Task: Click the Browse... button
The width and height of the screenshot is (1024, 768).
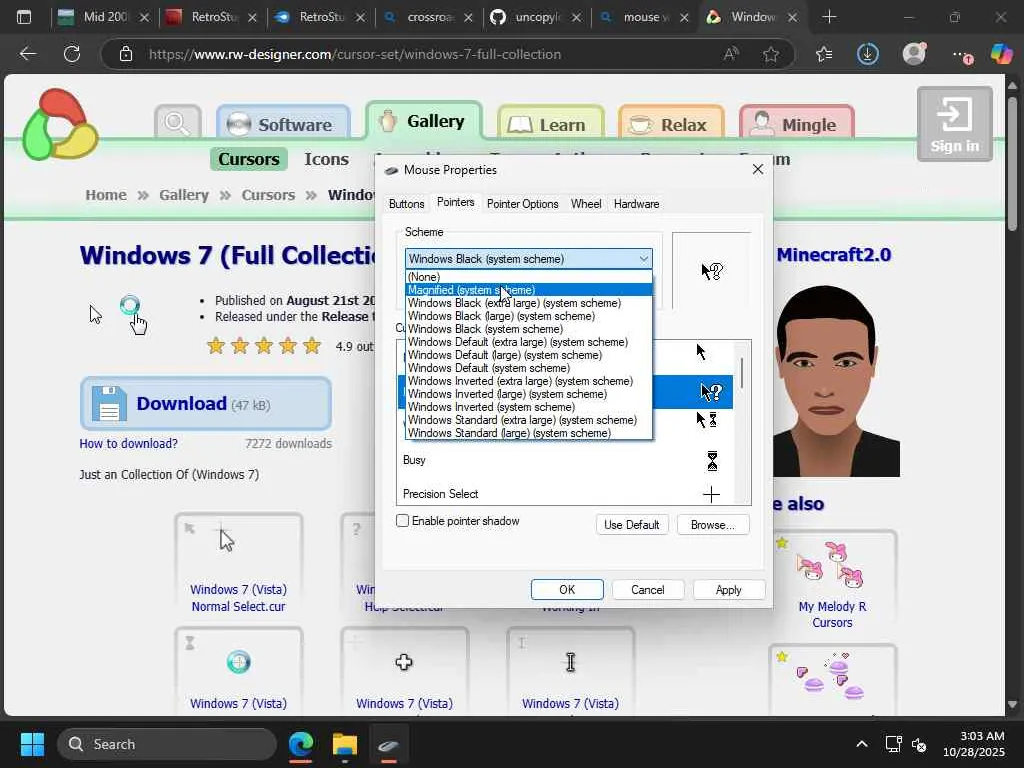Action: (x=712, y=524)
